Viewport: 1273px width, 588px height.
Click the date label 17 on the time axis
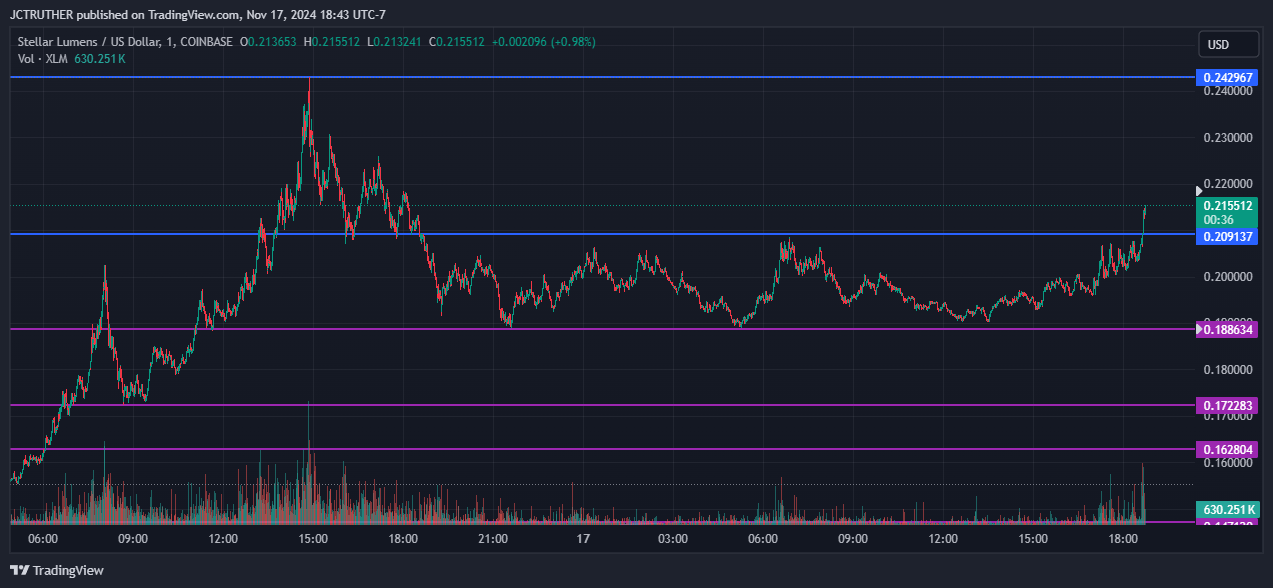point(583,539)
